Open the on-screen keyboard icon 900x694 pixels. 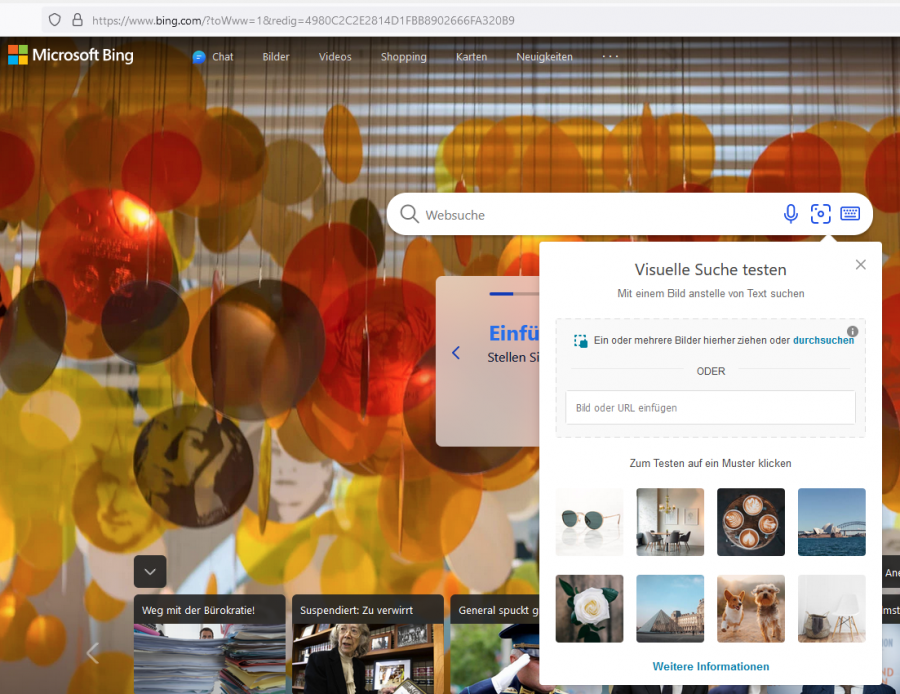[x=850, y=214]
